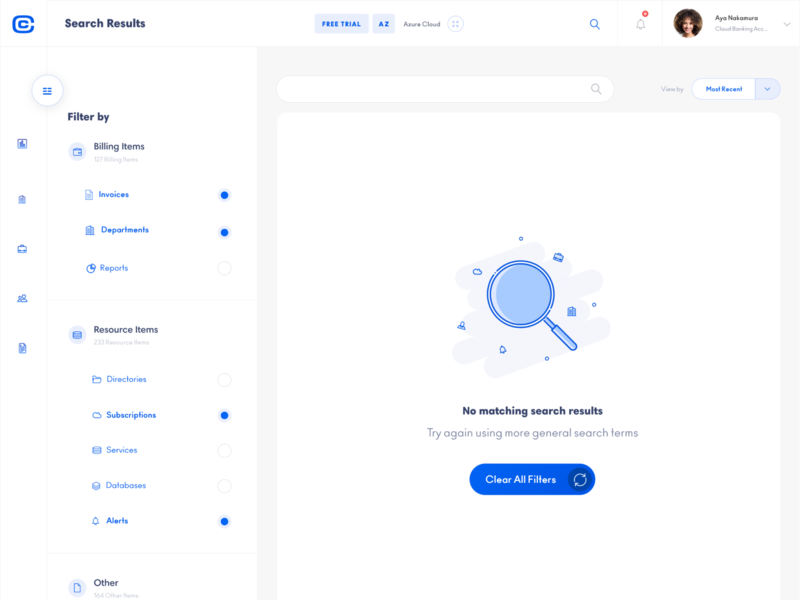Click the Departments building icon
This screenshot has width=800, height=600.
pyautogui.click(x=90, y=230)
